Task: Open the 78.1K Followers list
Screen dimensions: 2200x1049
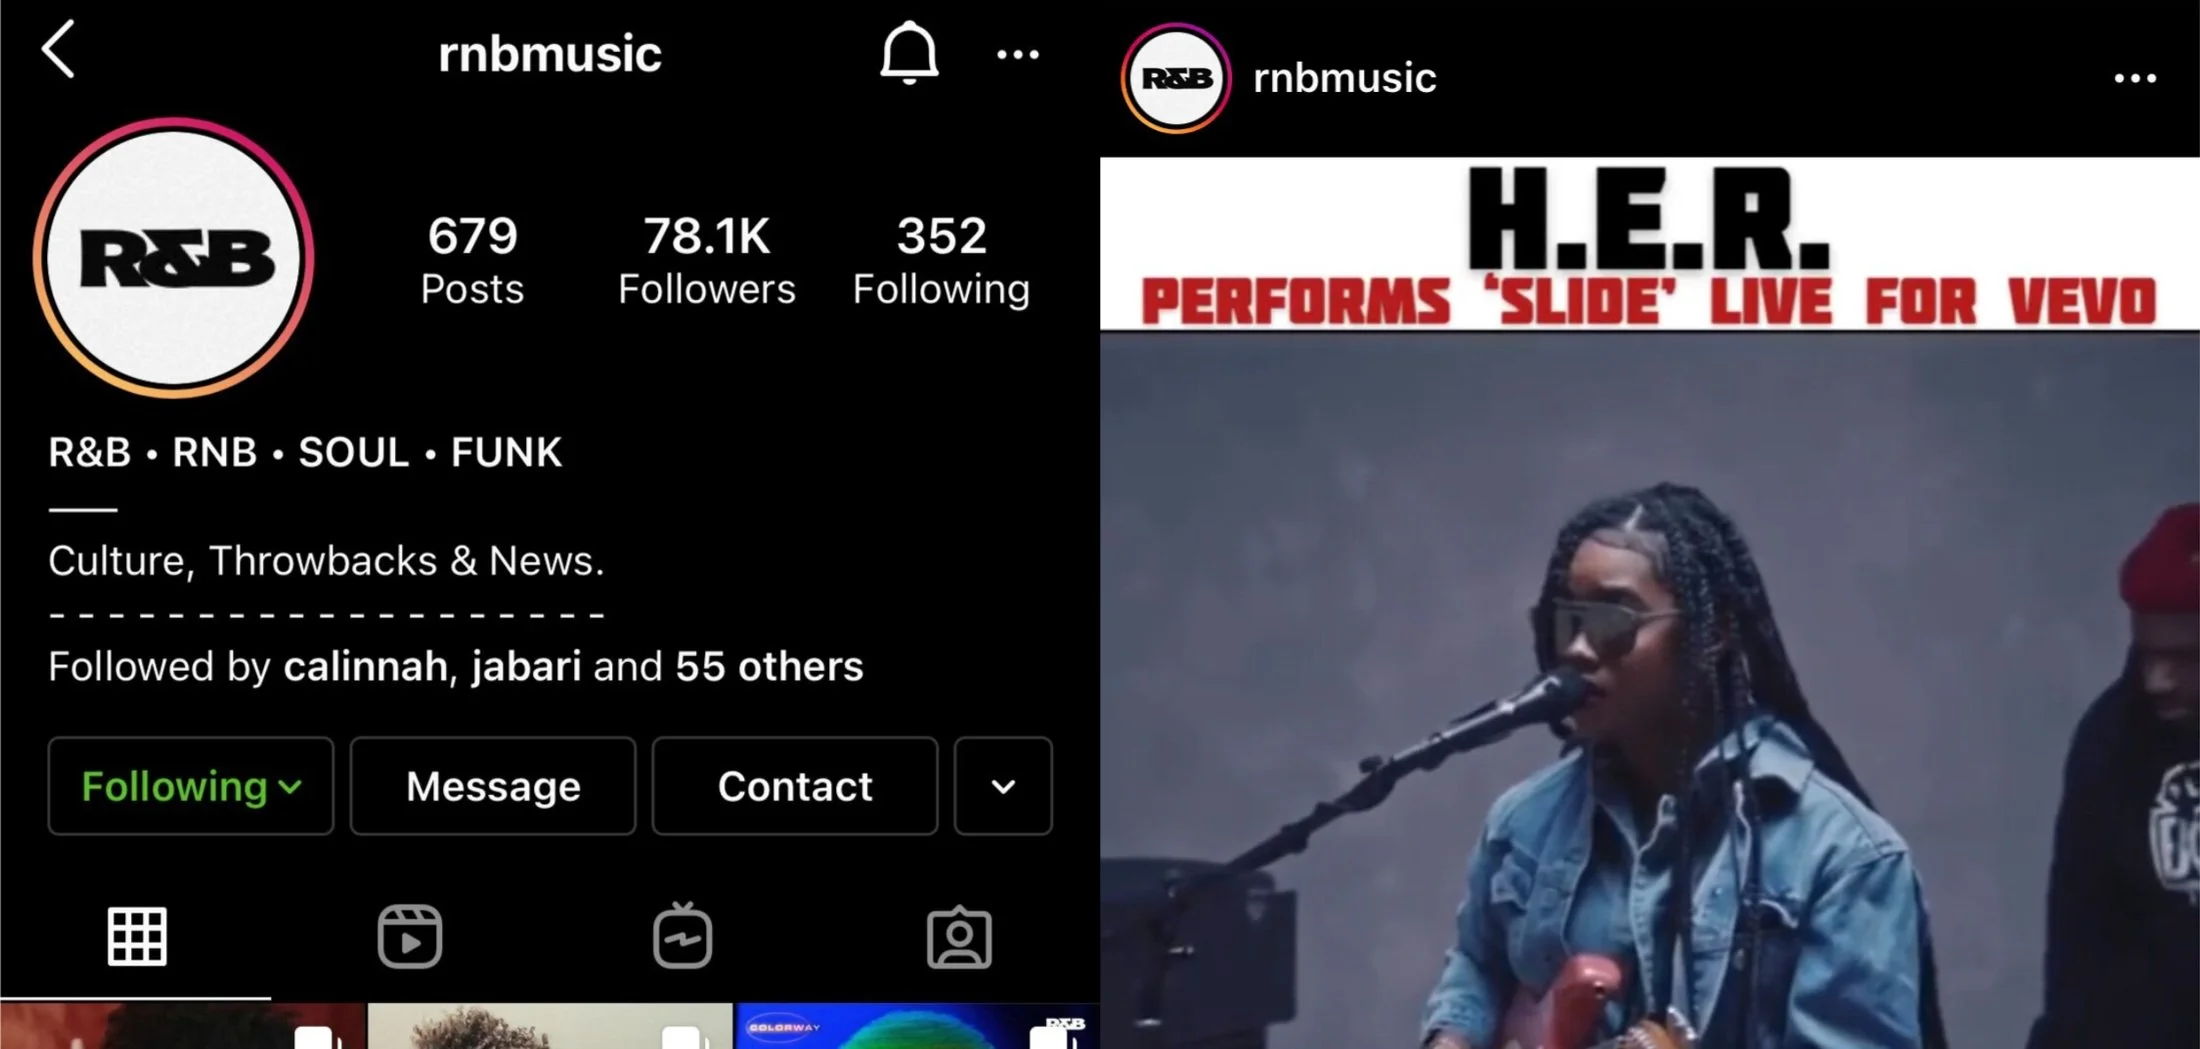Action: (706, 260)
